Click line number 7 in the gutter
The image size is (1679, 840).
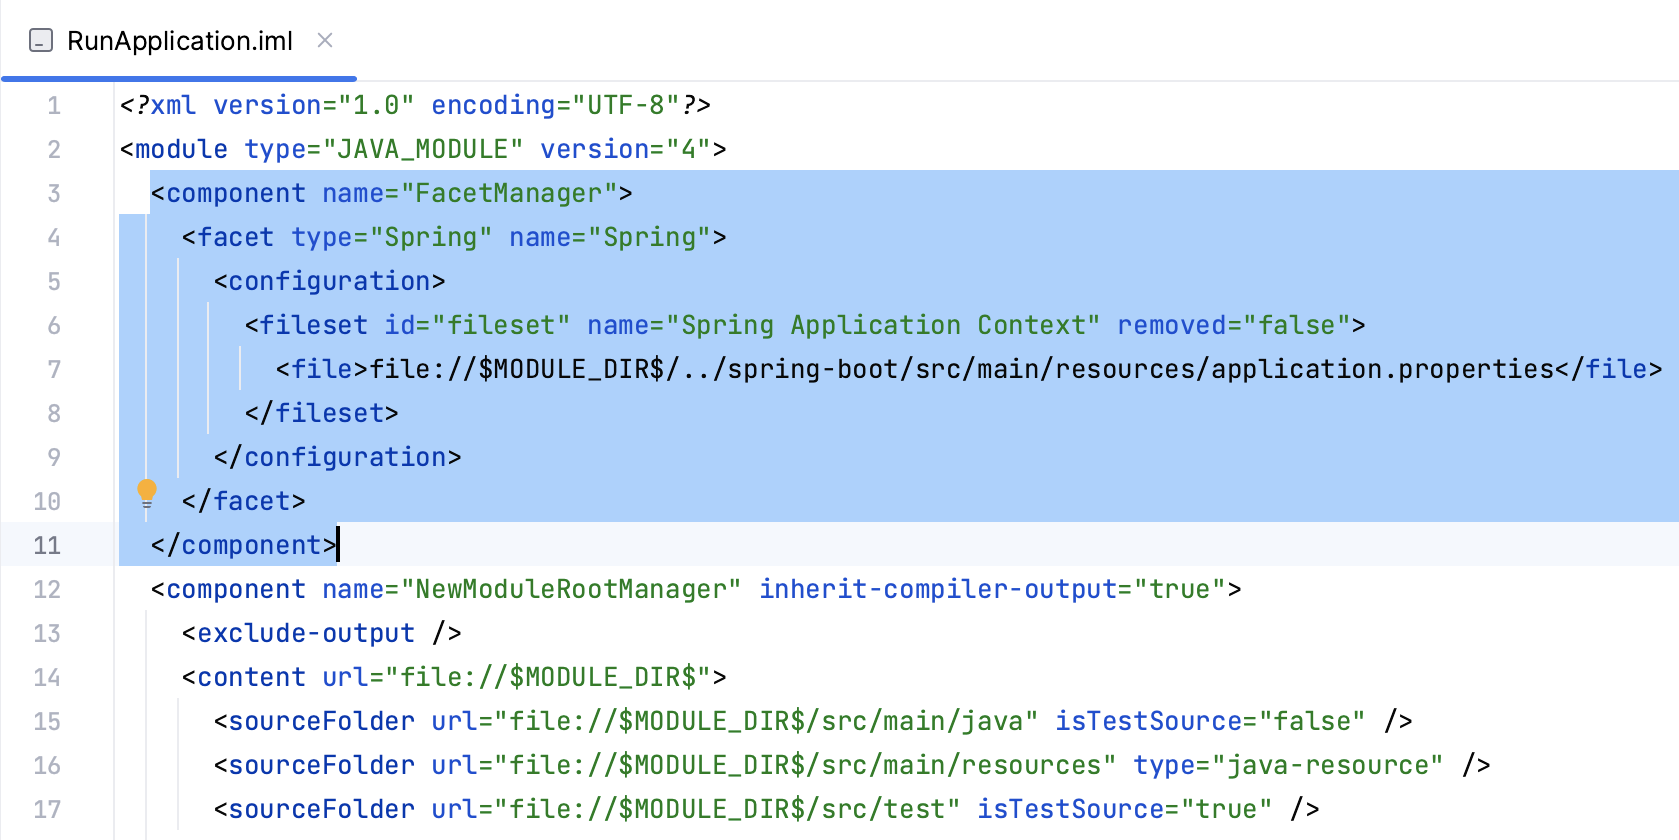pos(53,369)
